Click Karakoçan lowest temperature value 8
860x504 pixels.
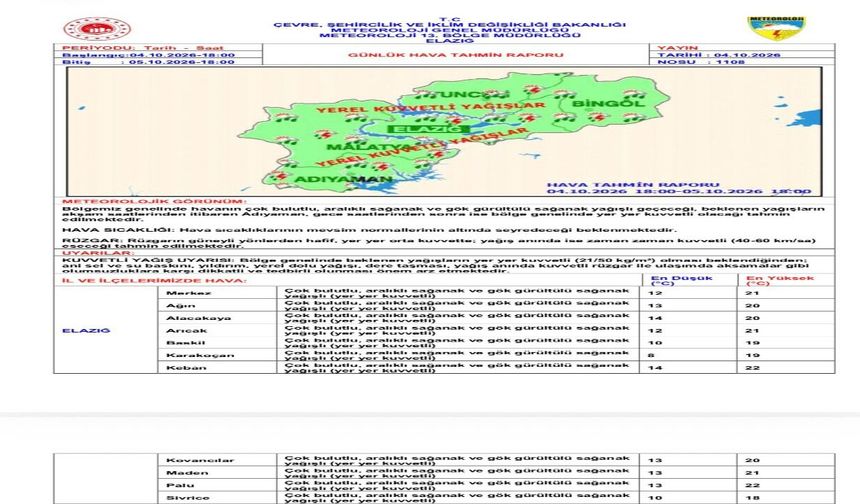(x=651, y=355)
